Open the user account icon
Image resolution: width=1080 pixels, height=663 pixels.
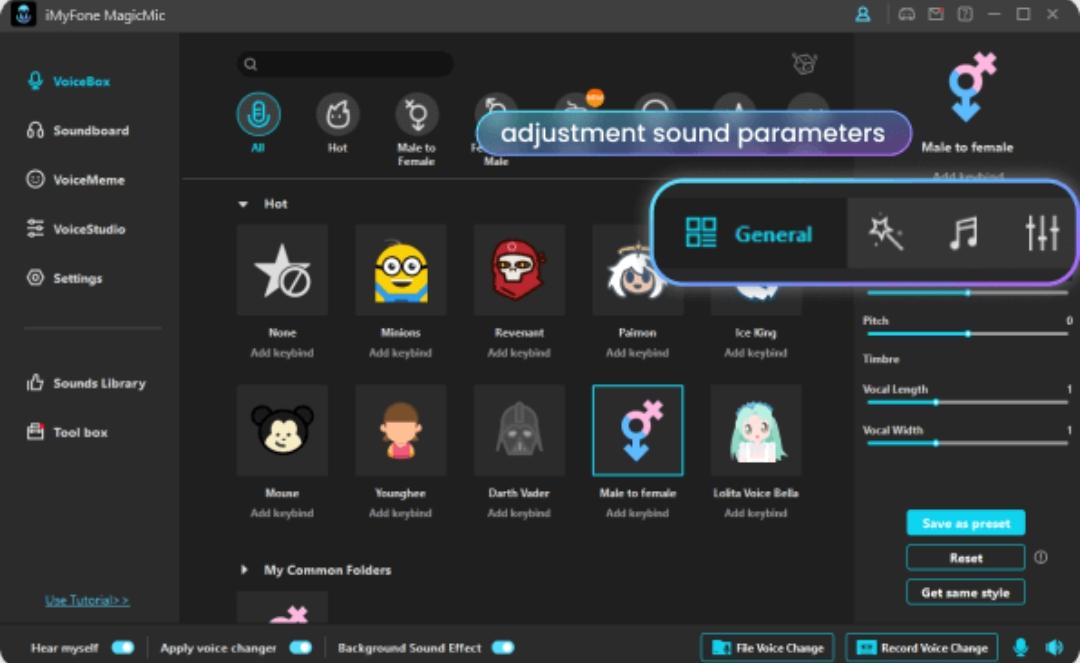(x=862, y=14)
